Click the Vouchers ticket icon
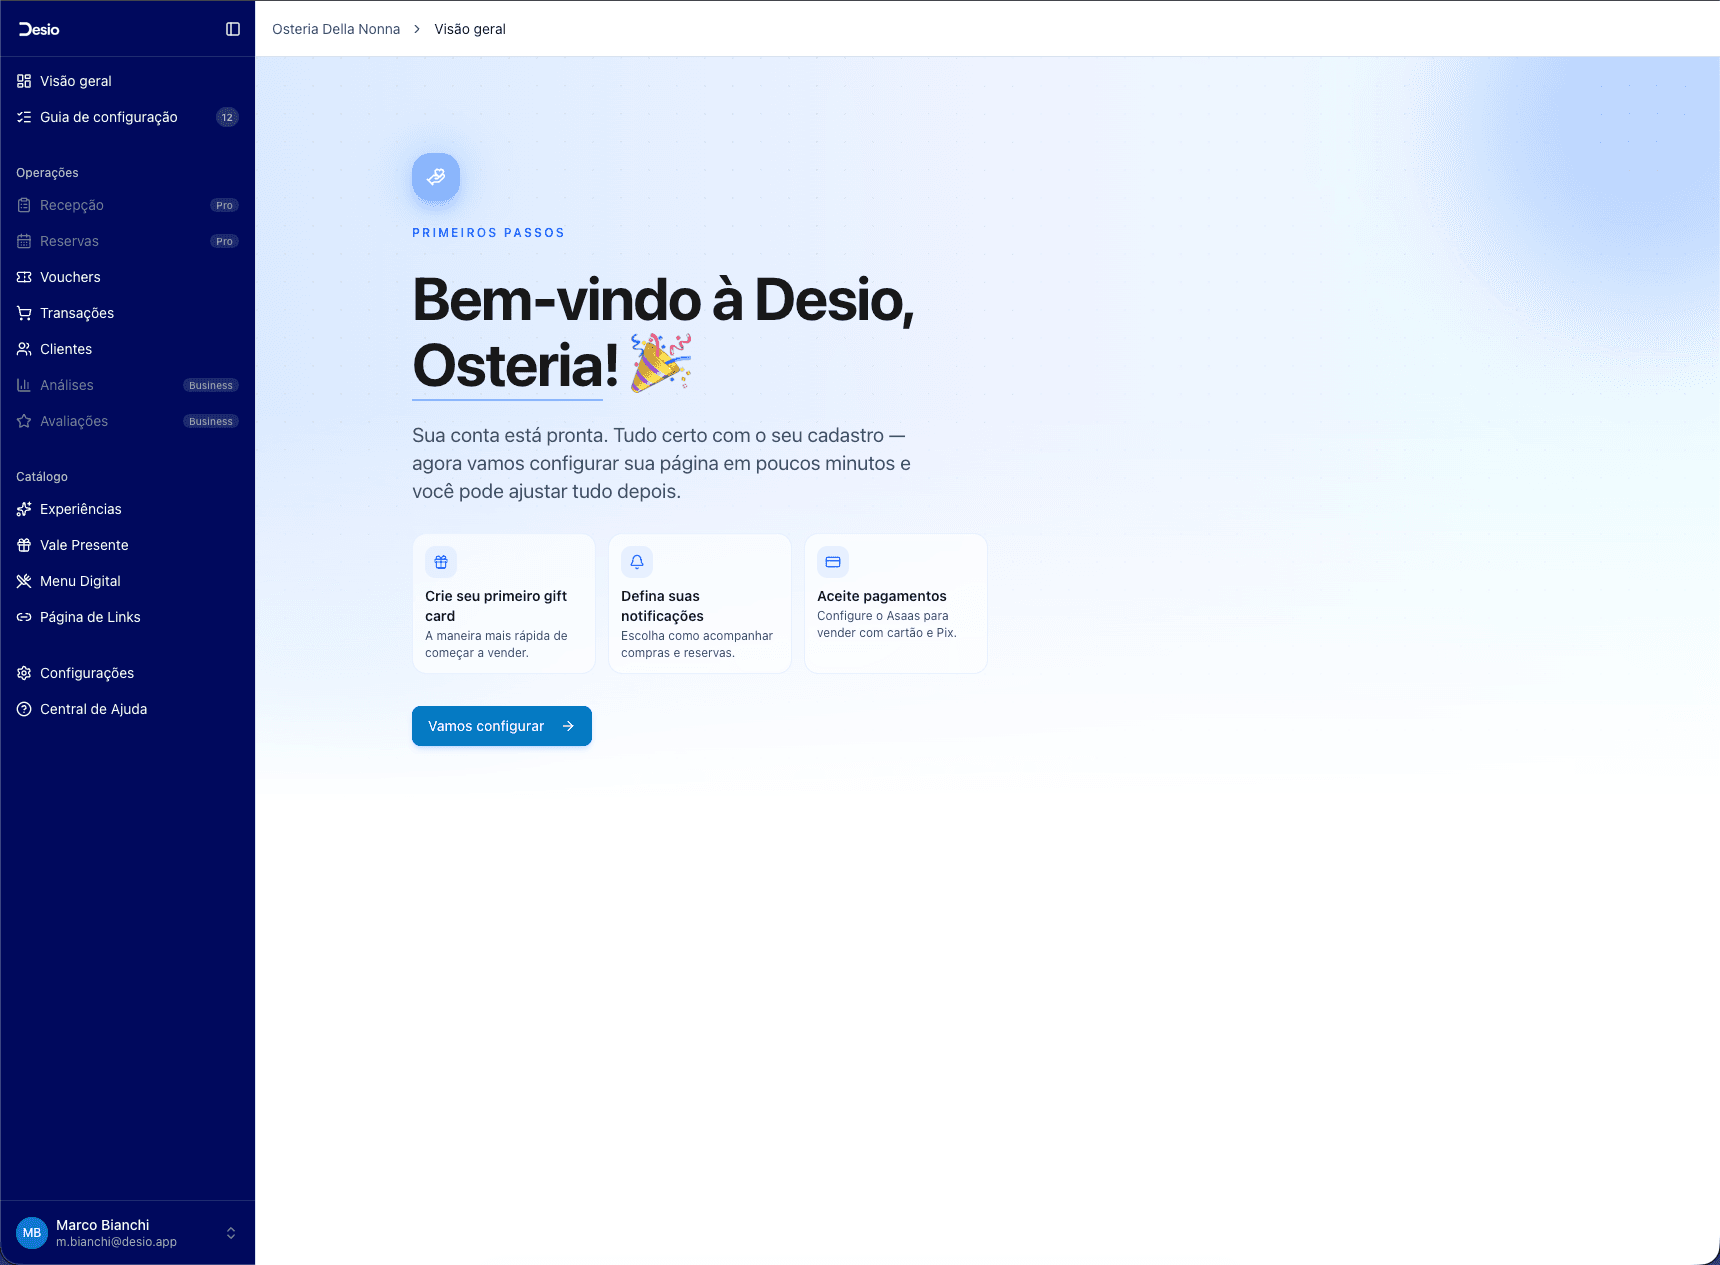Viewport: 1720px width, 1265px height. tap(24, 277)
